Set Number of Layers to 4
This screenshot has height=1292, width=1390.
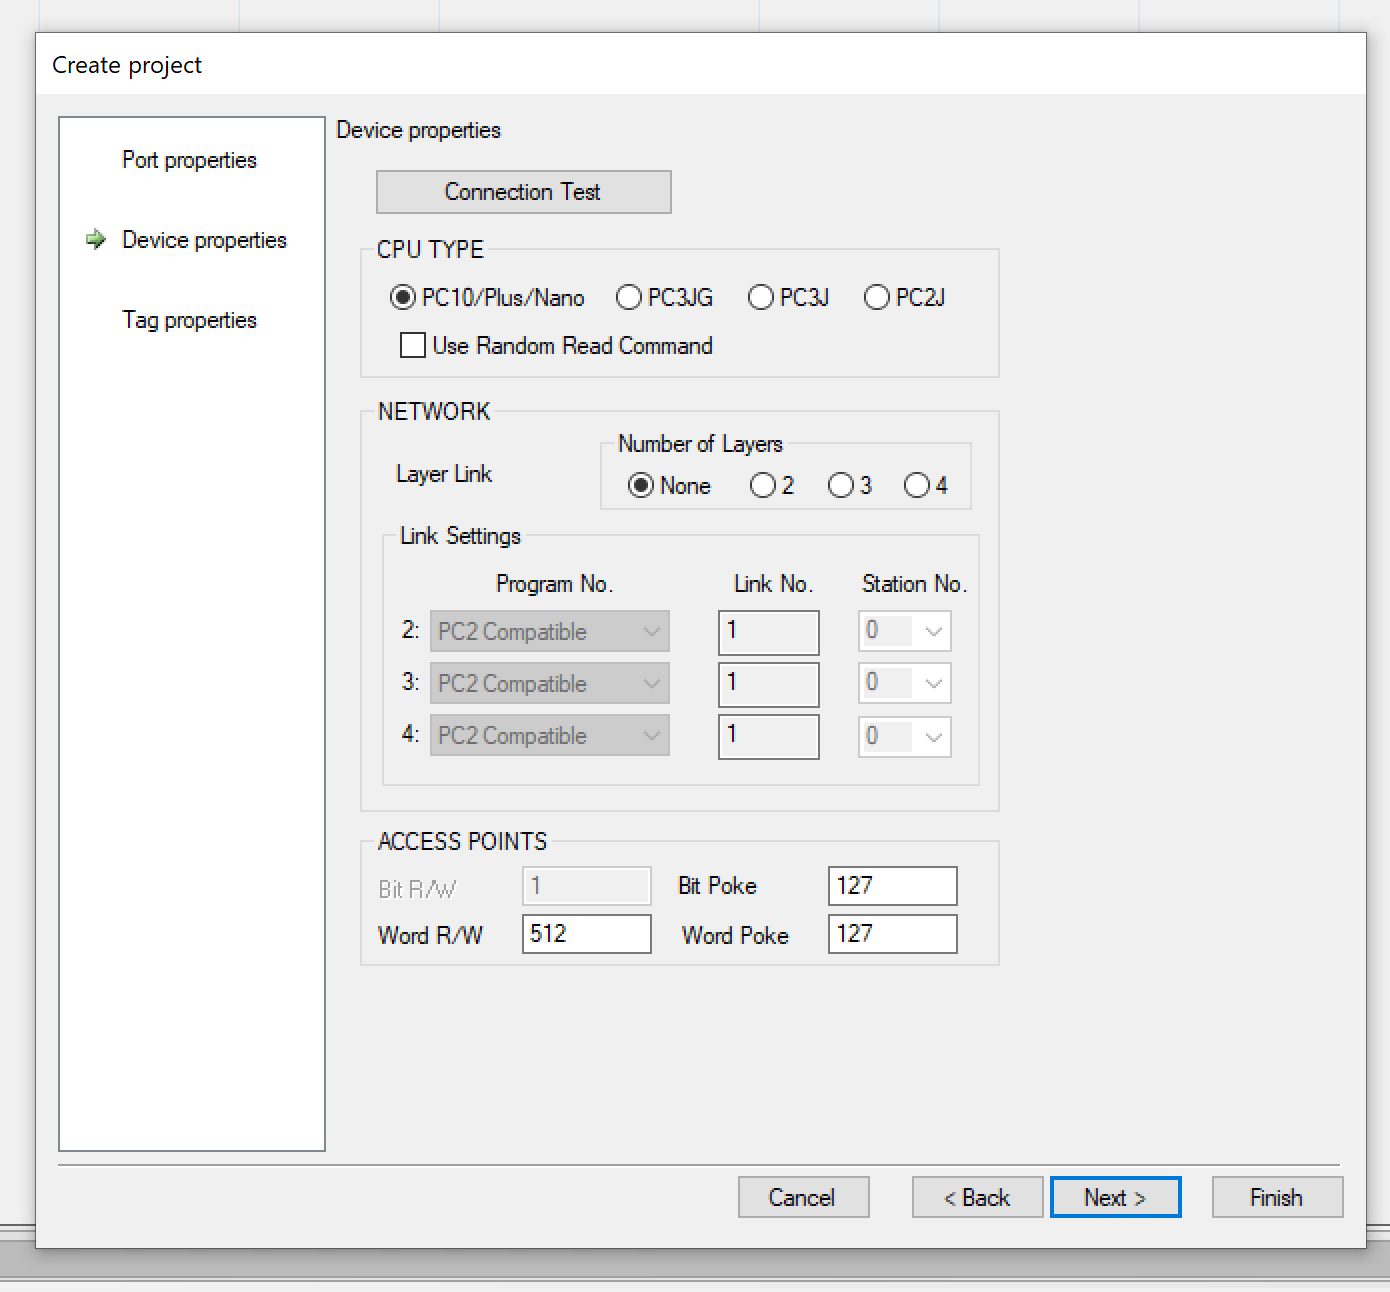pyautogui.click(x=917, y=486)
